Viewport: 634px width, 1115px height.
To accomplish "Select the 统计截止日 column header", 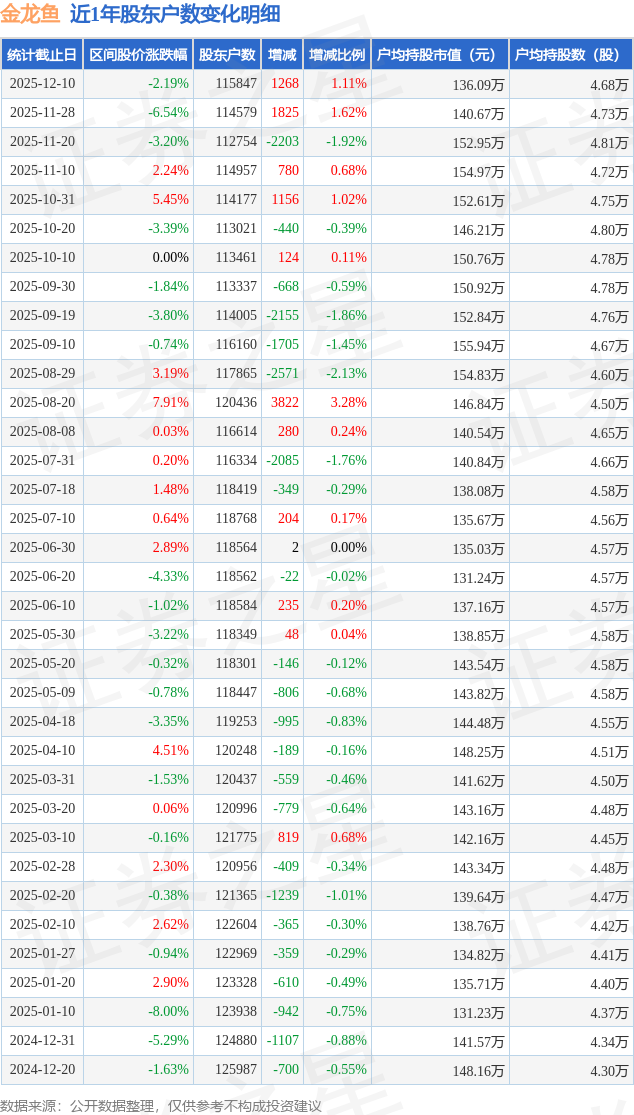I will 42,55.
